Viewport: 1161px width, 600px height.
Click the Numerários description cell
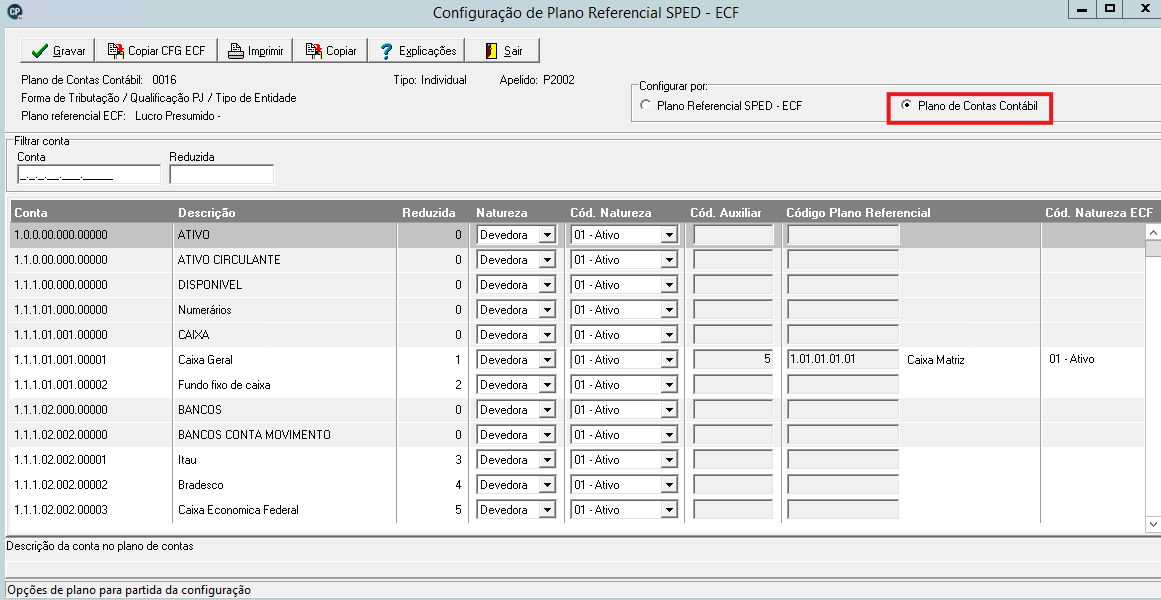click(x=204, y=310)
